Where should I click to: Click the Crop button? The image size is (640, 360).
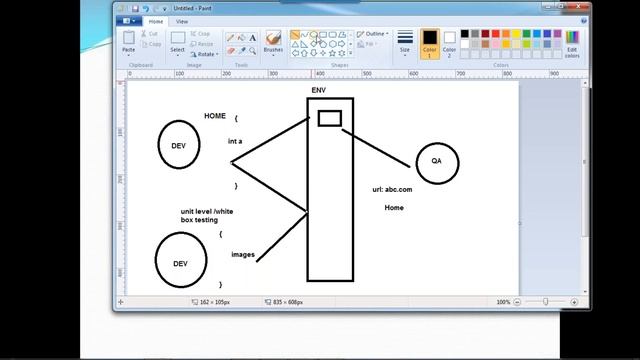(200, 34)
